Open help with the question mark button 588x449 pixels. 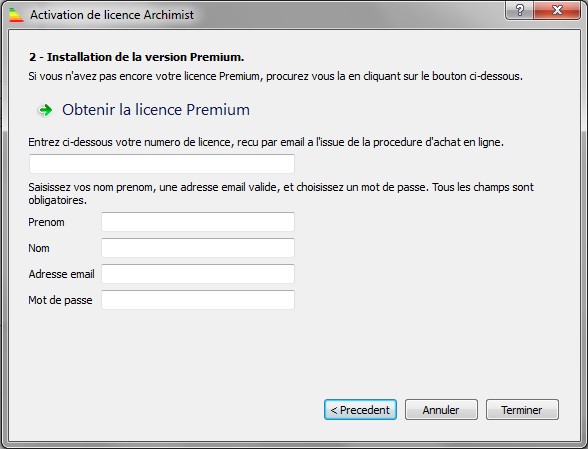(x=519, y=10)
